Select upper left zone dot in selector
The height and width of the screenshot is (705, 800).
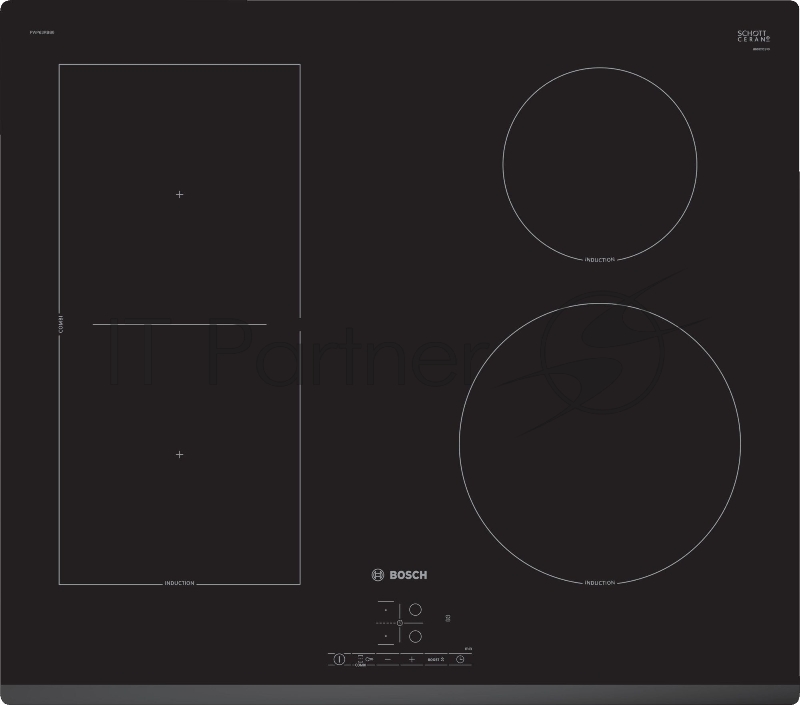[x=385, y=609]
